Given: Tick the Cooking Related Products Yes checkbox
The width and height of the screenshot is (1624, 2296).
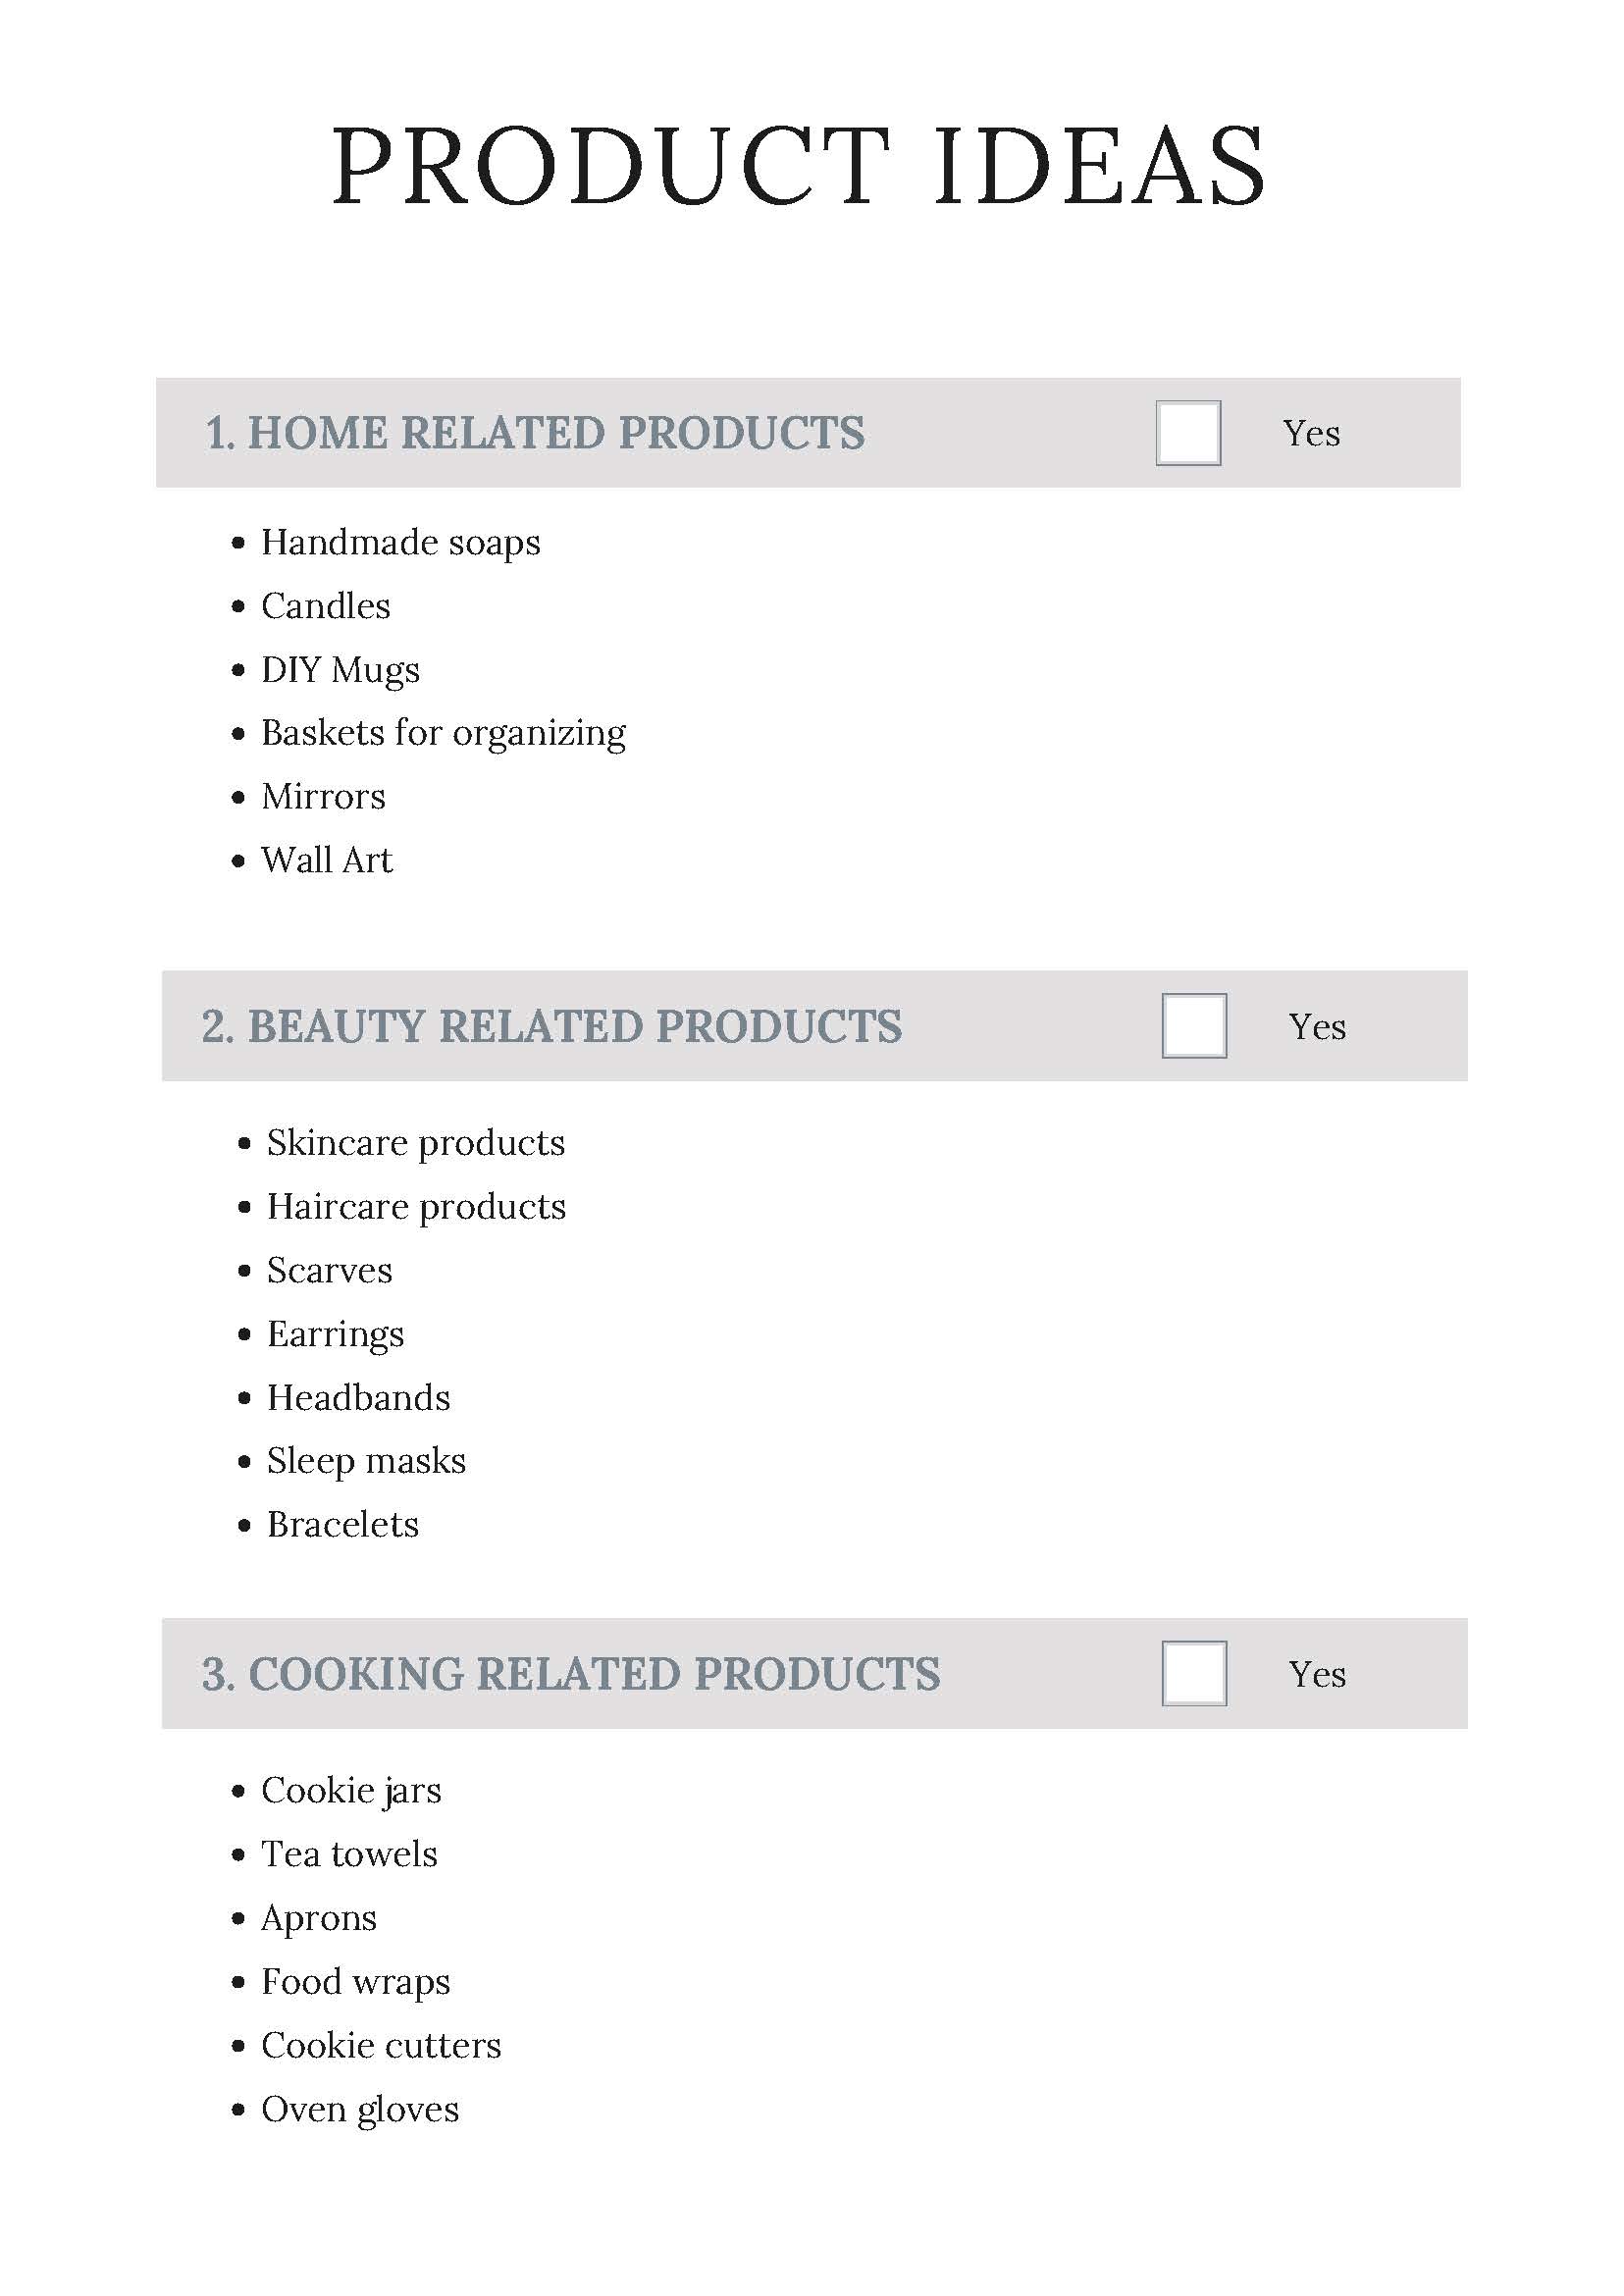Looking at the screenshot, I should tap(1194, 1674).
